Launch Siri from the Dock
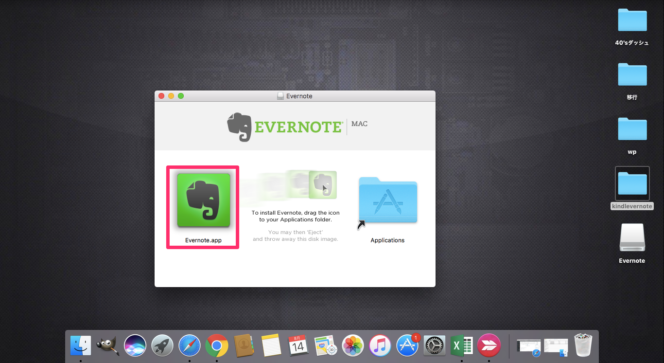The image size is (664, 363). point(135,345)
